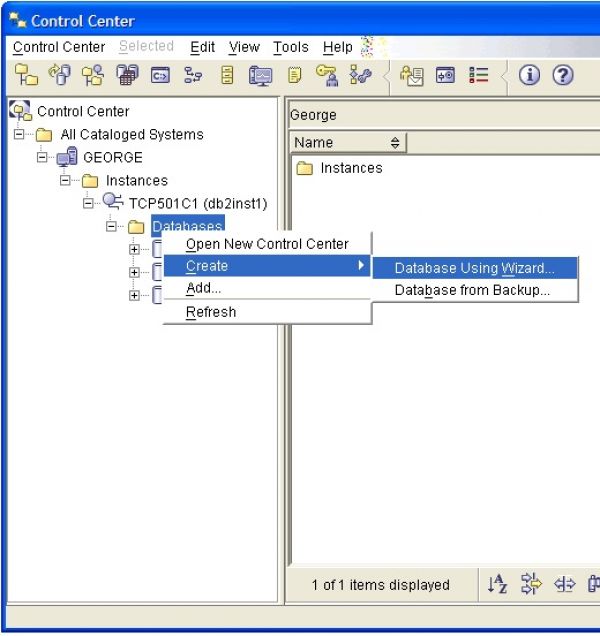Launch the Replication Center tool
This screenshot has width=600, height=636.
[x=60, y=75]
